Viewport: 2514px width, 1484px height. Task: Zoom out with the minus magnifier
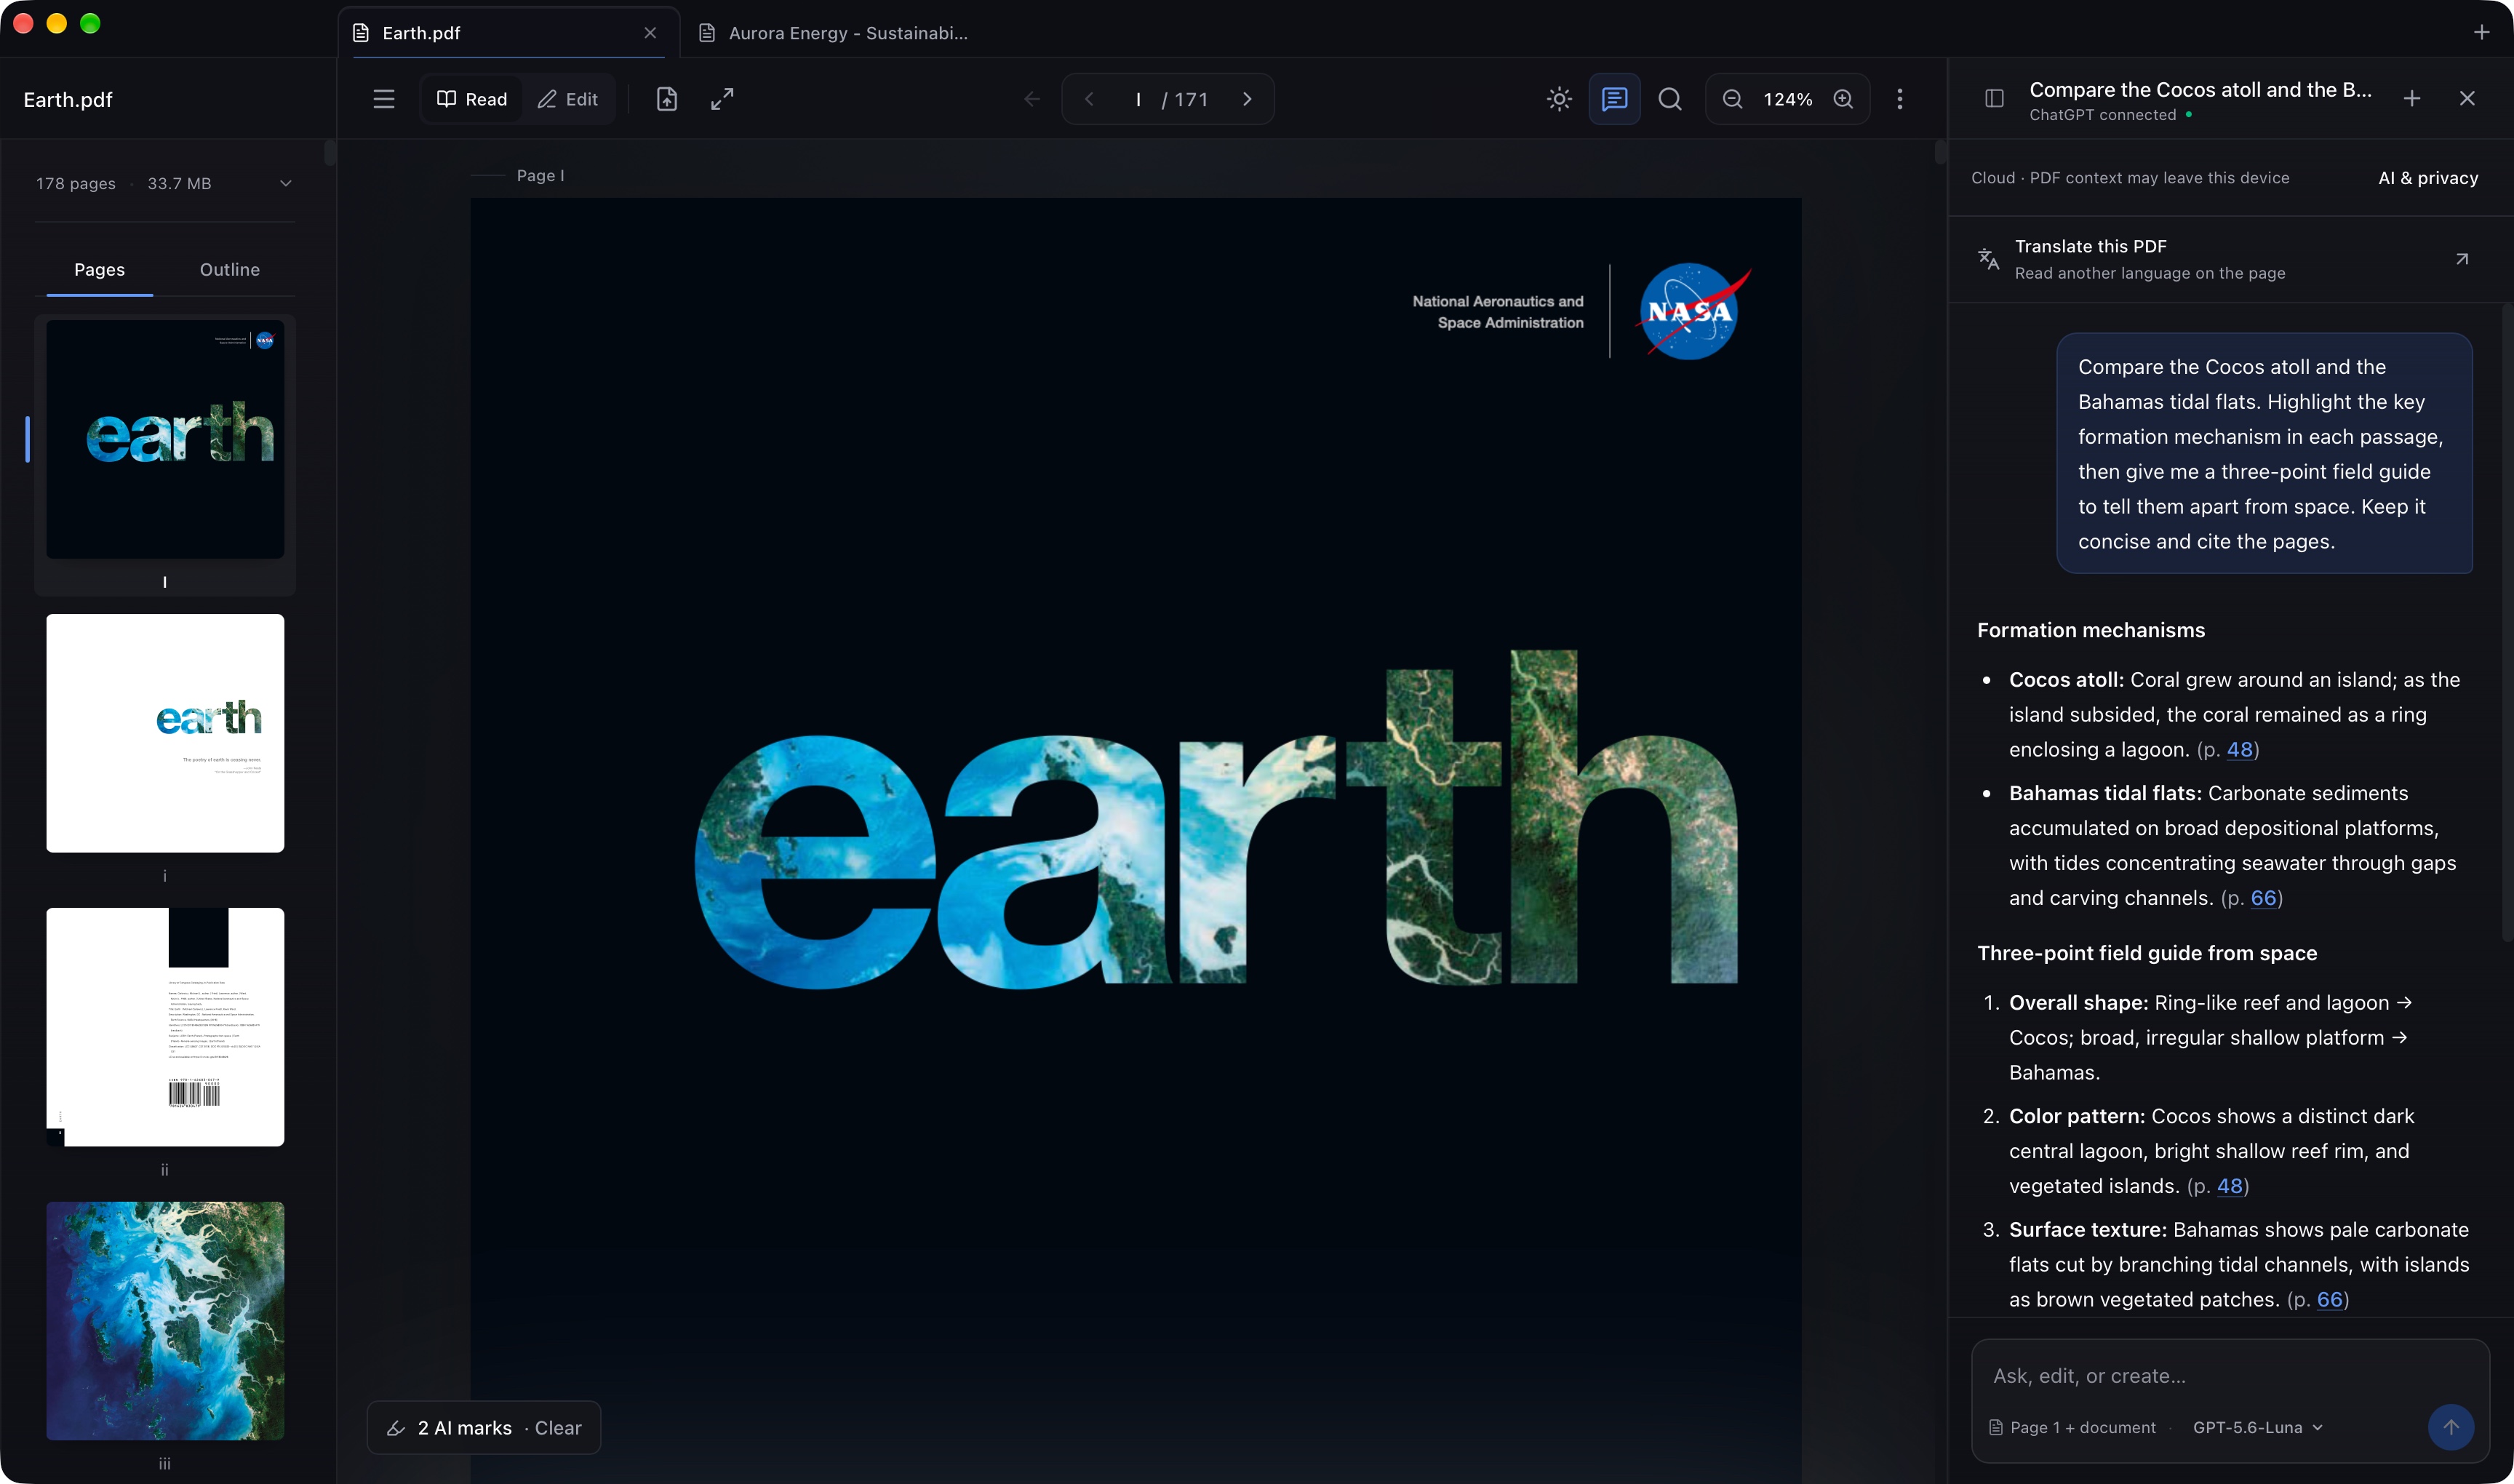pos(1733,99)
